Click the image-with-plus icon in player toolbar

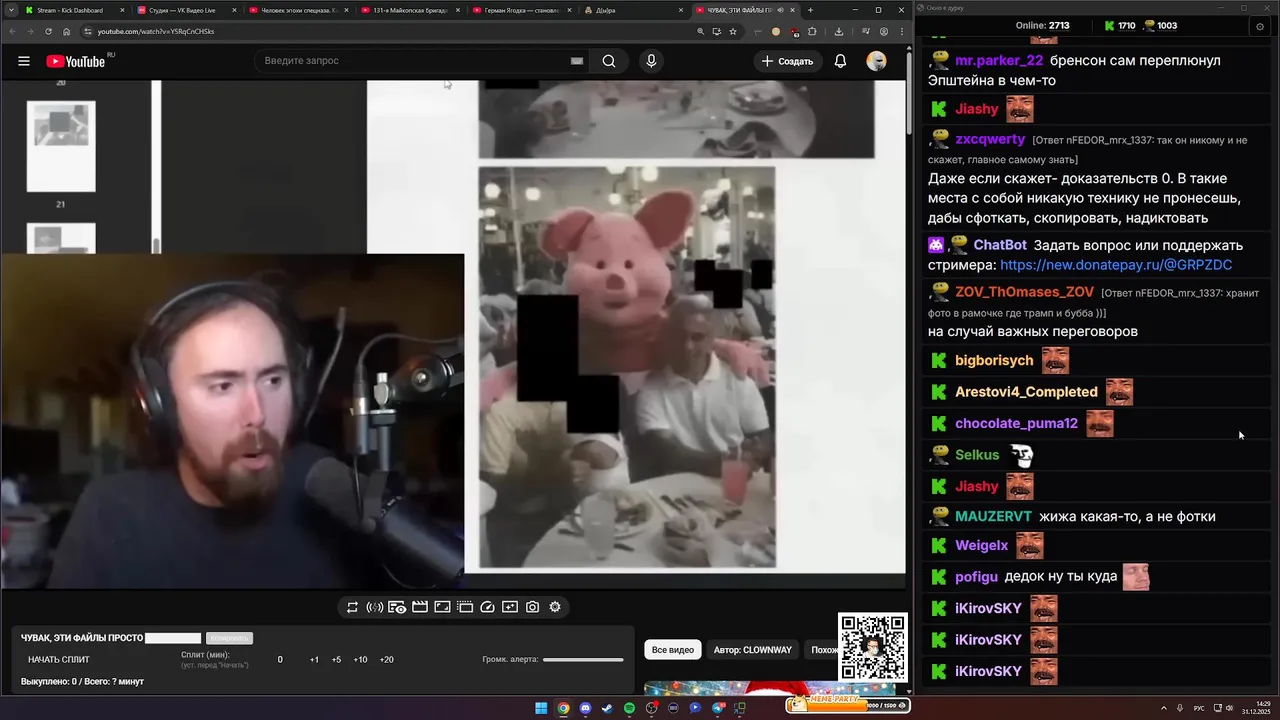[x=510, y=607]
